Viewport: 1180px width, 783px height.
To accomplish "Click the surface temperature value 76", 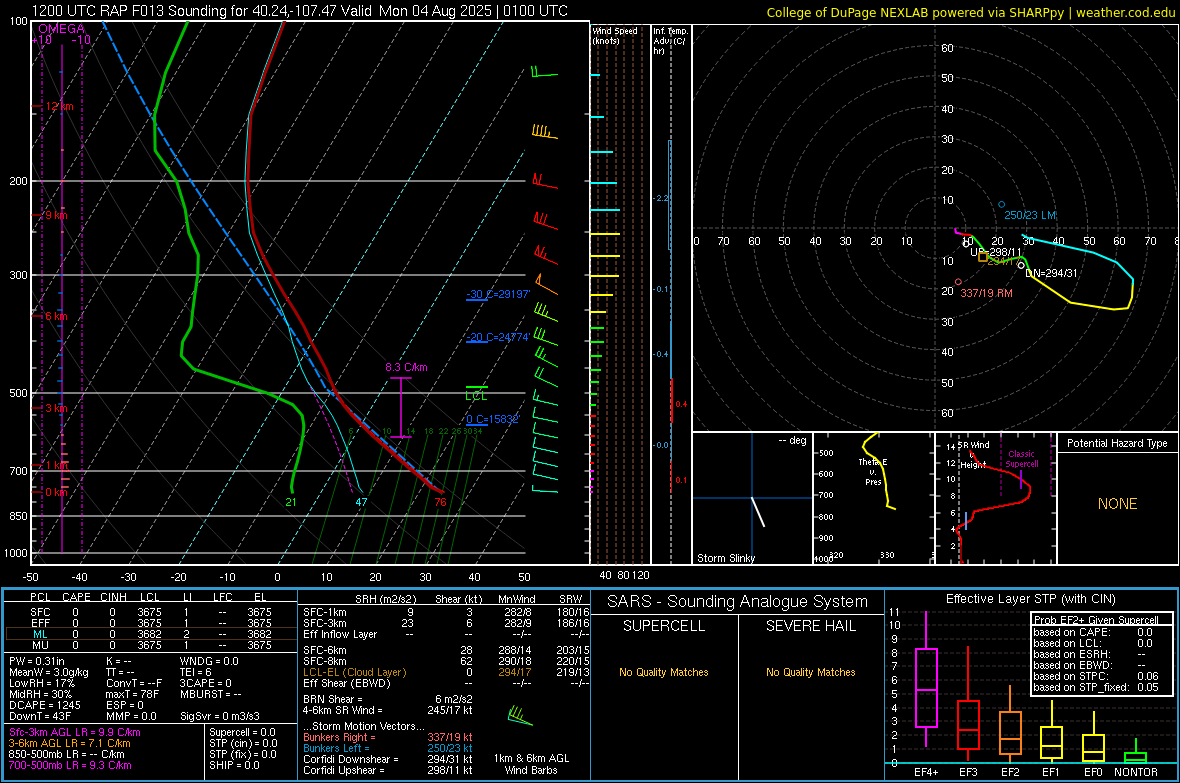I will (440, 502).
